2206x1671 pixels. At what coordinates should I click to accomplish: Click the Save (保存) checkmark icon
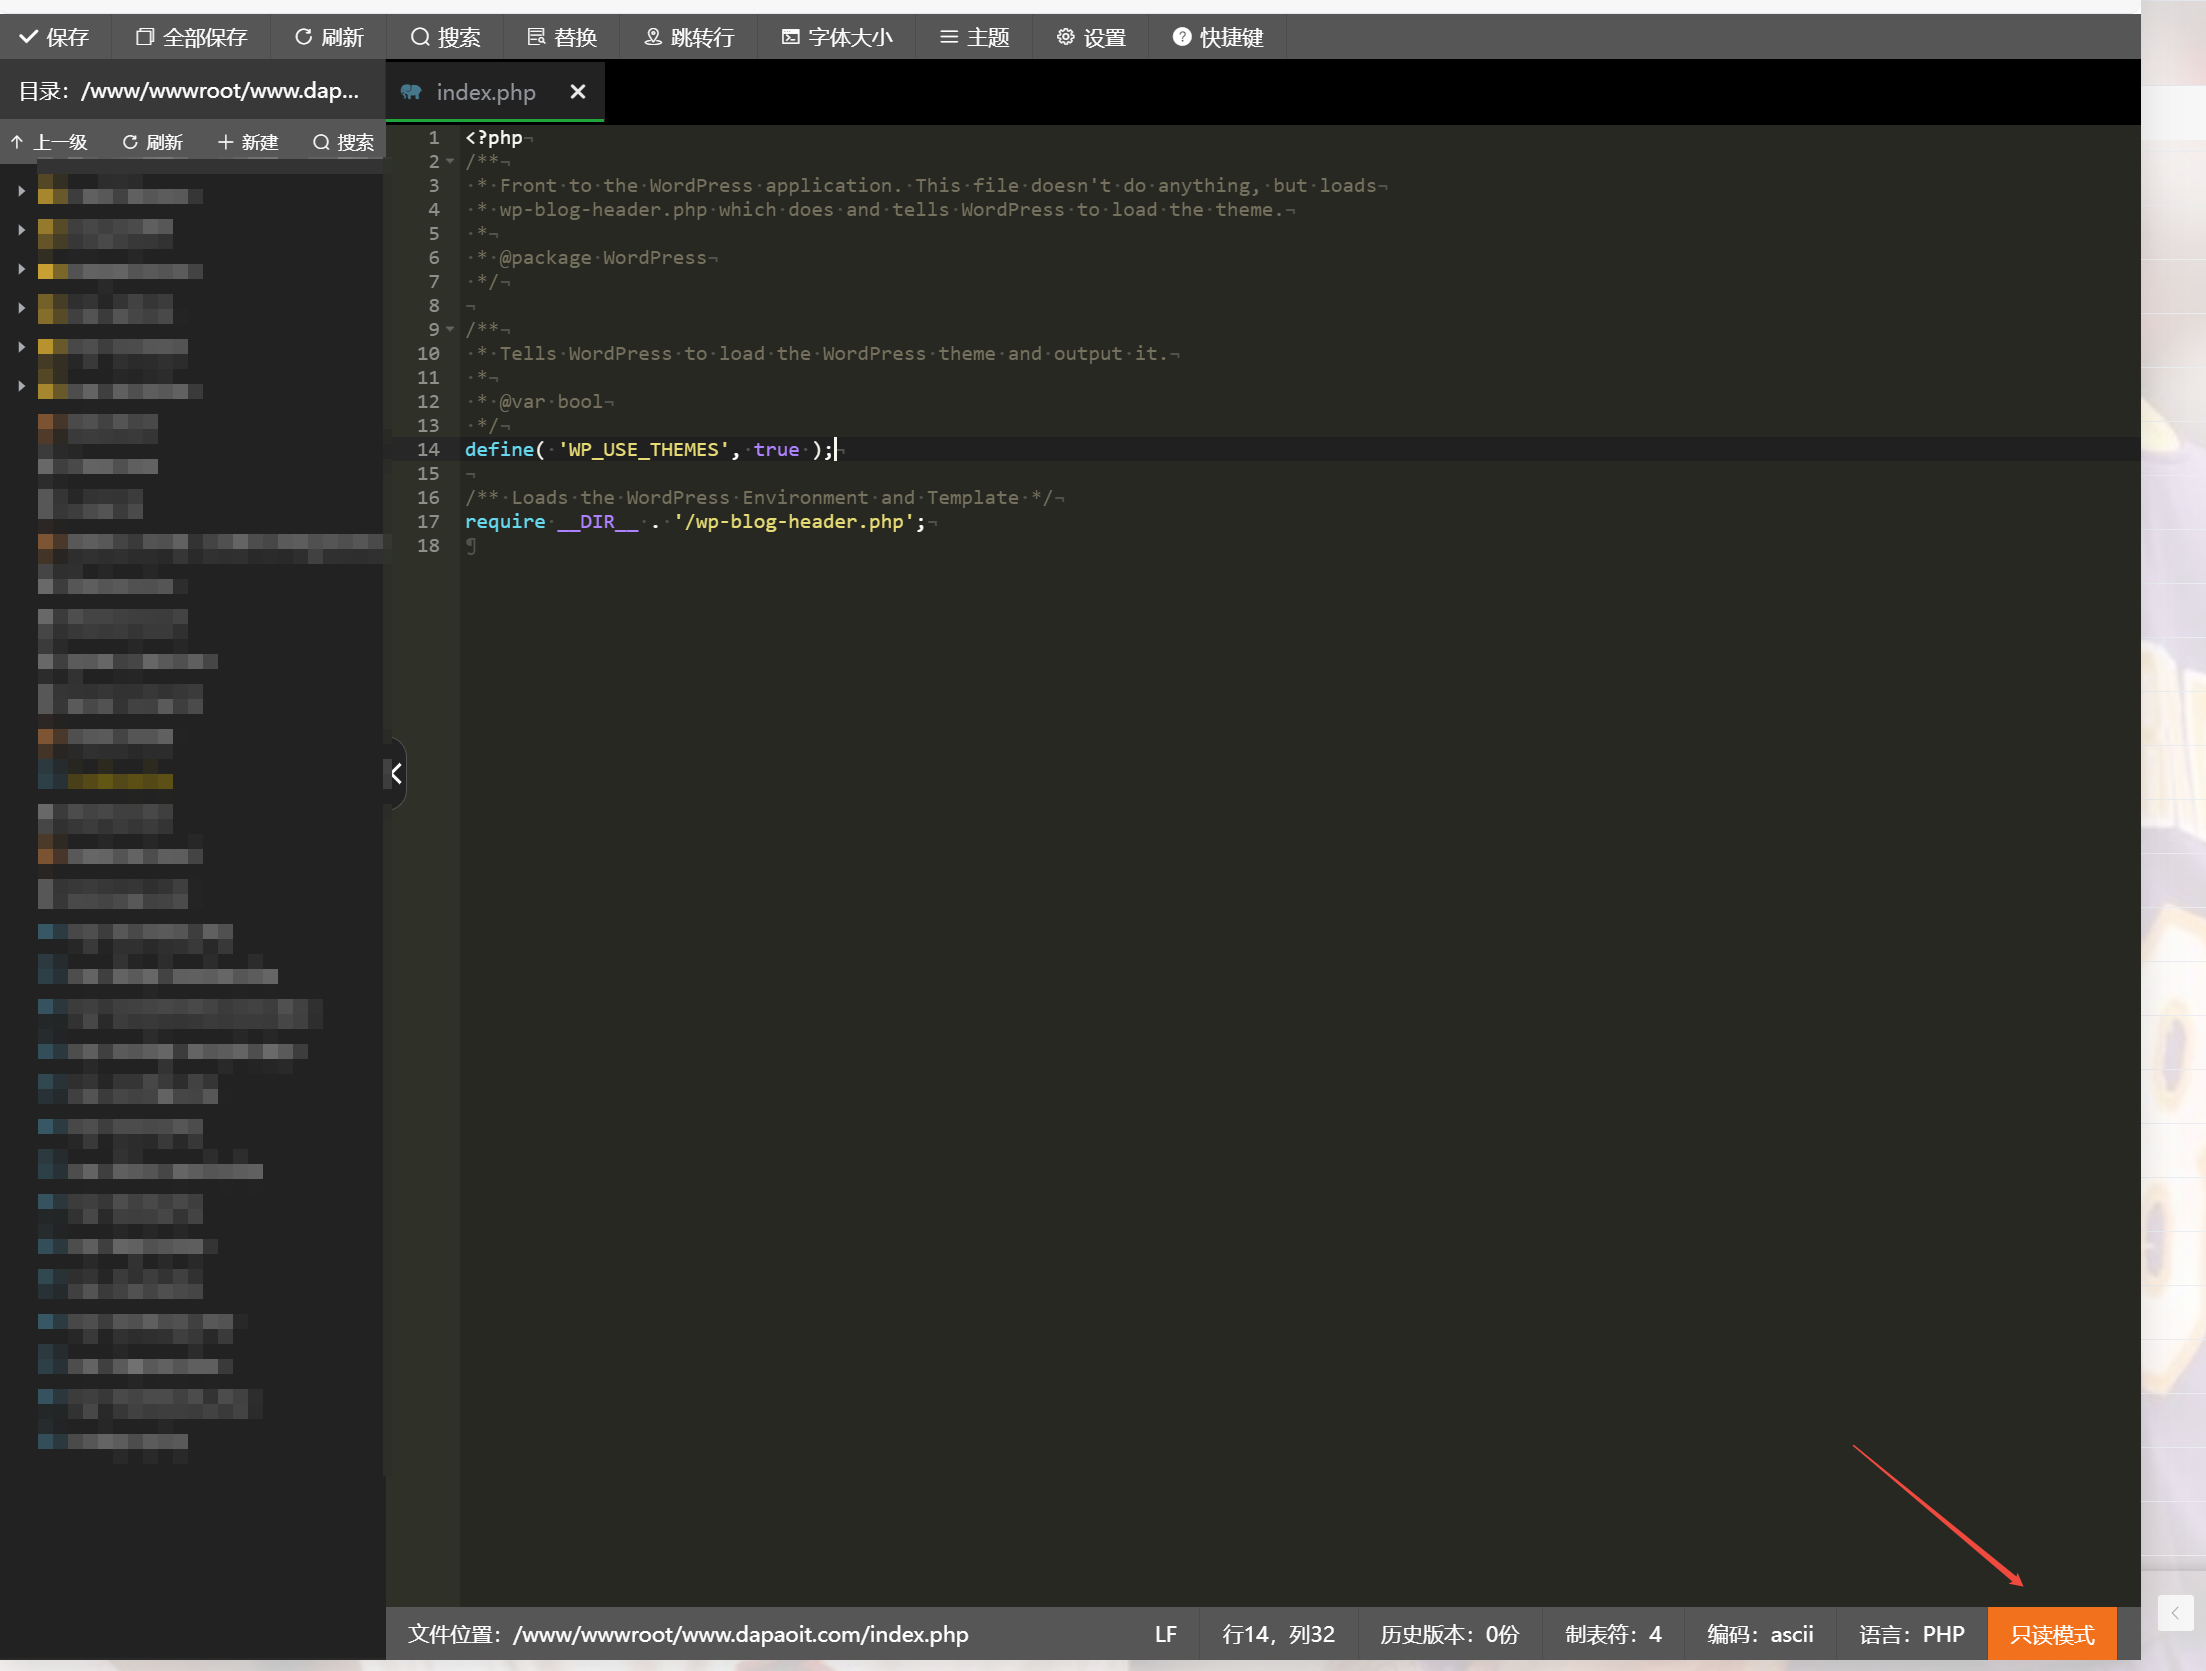coord(29,37)
